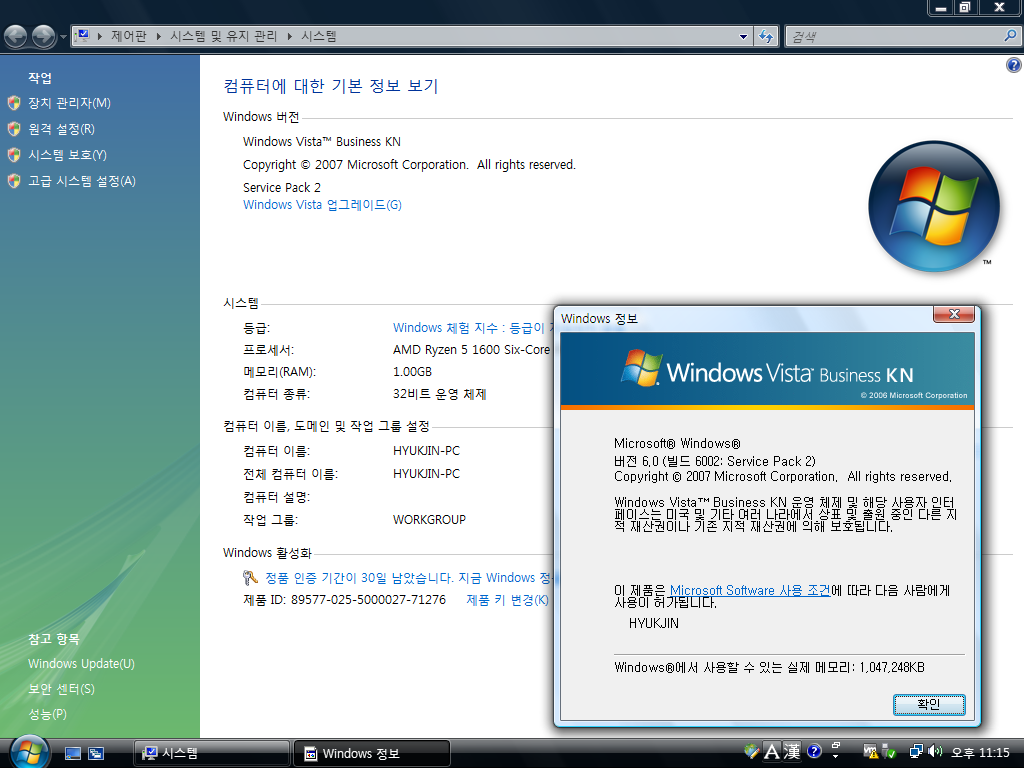Open Device Manager (장치 관리자) link
The width and height of the screenshot is (1024, 768).
[69, 103]
